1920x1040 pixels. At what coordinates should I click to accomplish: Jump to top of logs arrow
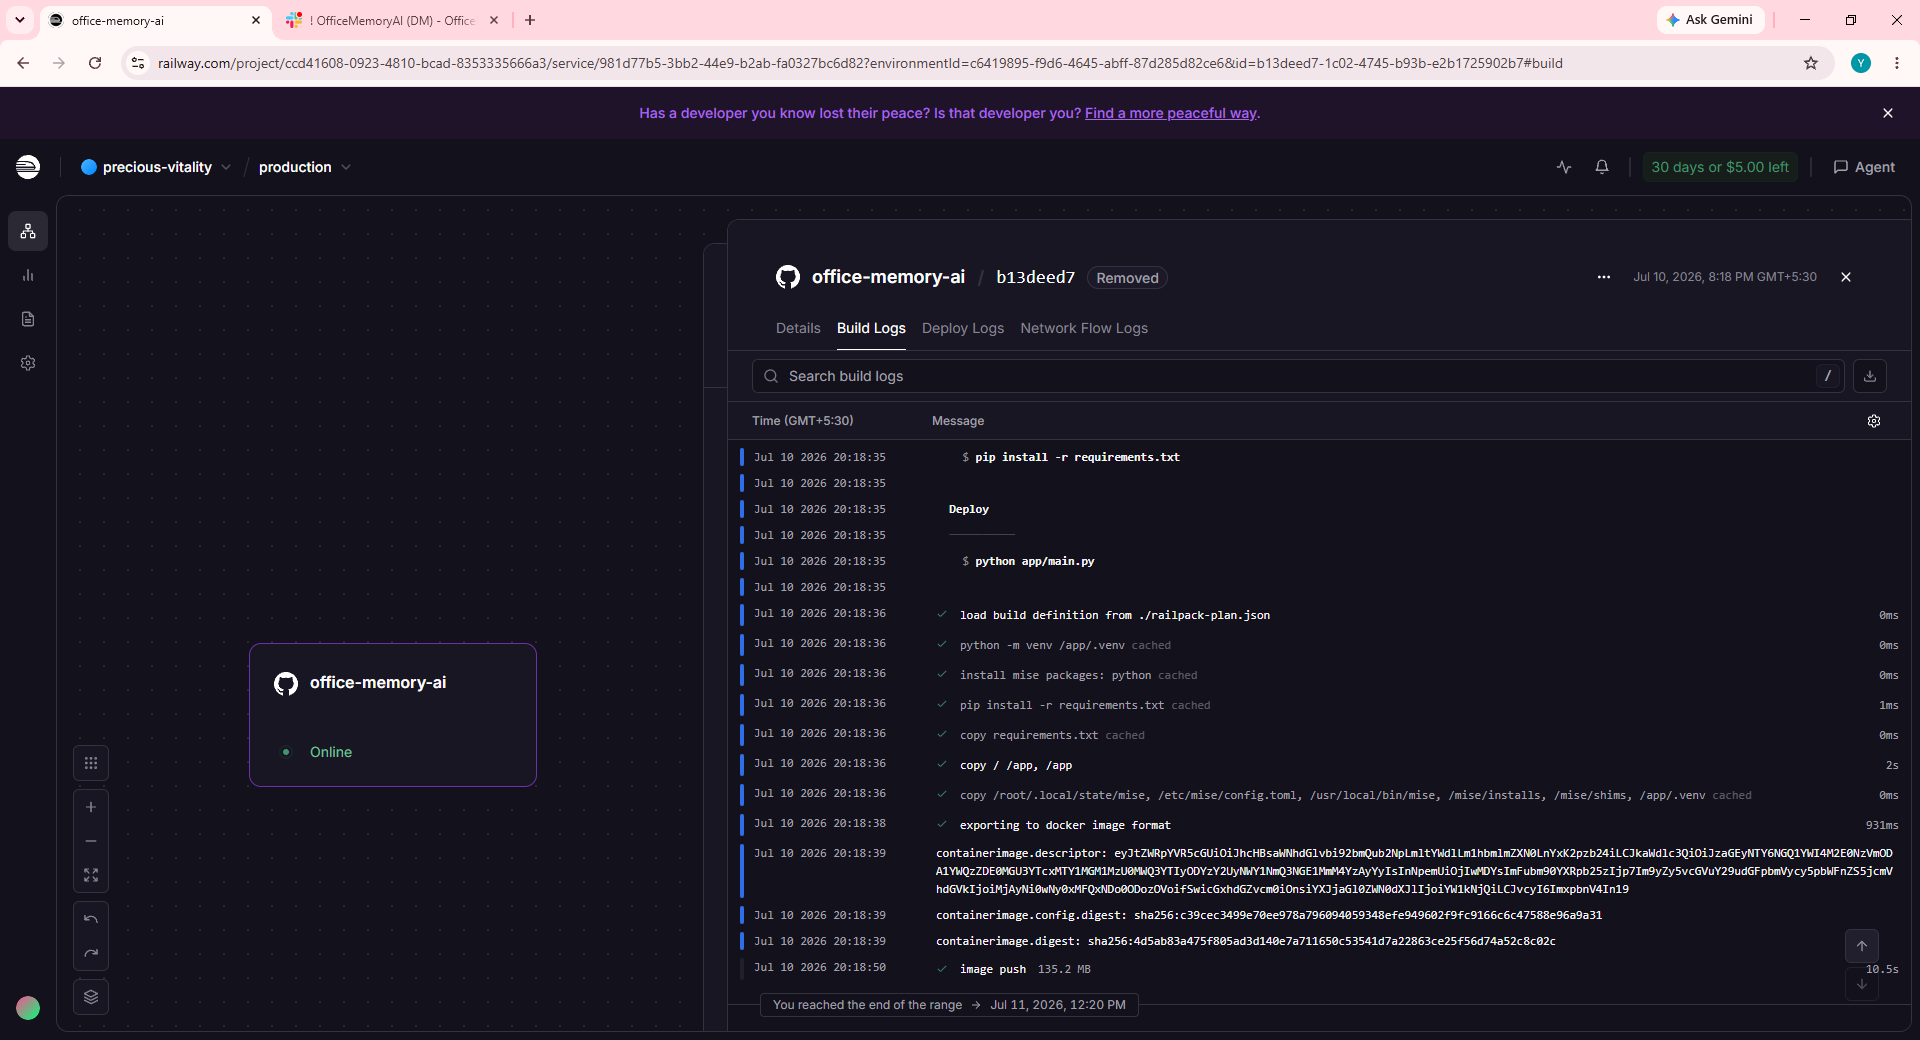point(1862,946)
